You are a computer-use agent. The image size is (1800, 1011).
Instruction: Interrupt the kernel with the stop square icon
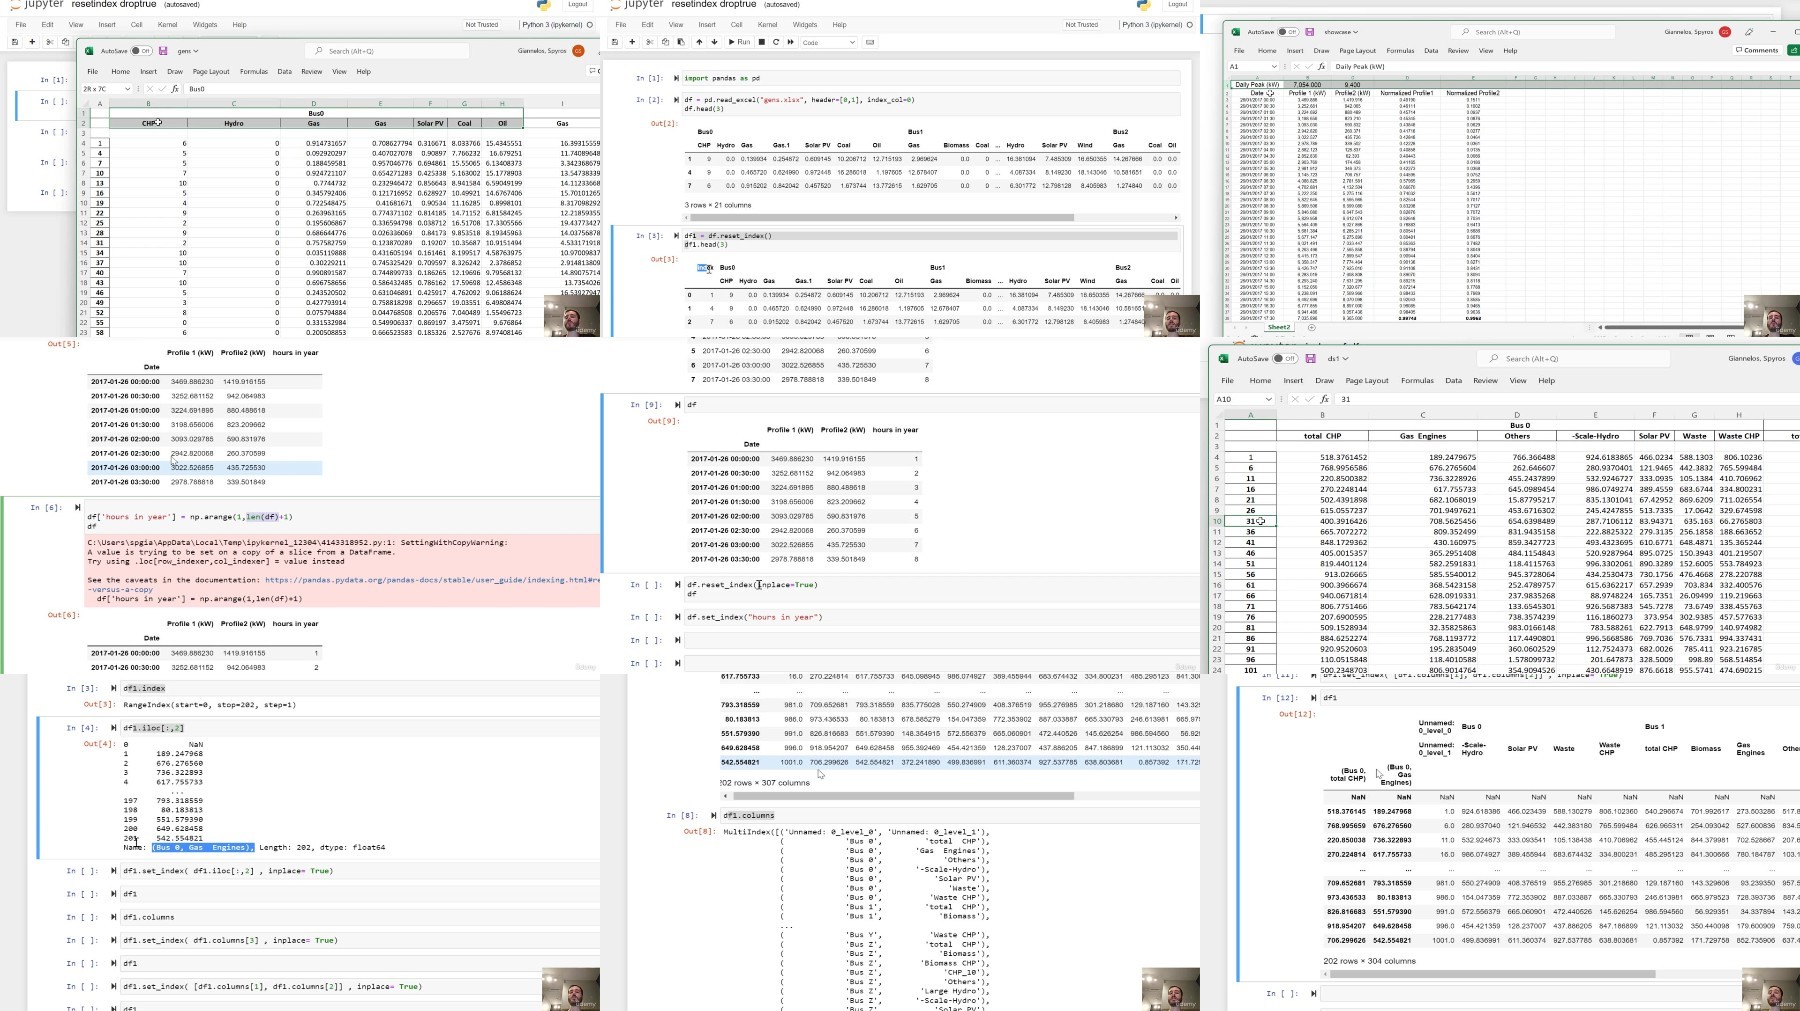(x=762, y=42)
